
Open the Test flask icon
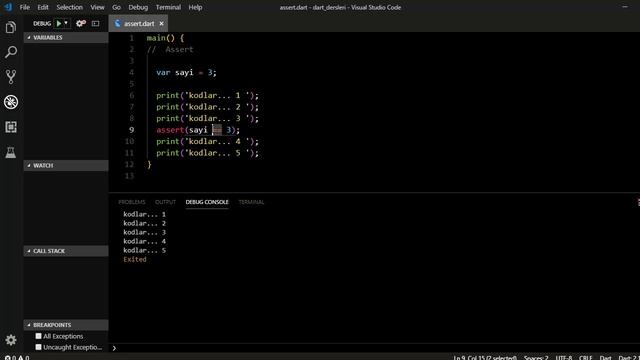coord(11,152)
